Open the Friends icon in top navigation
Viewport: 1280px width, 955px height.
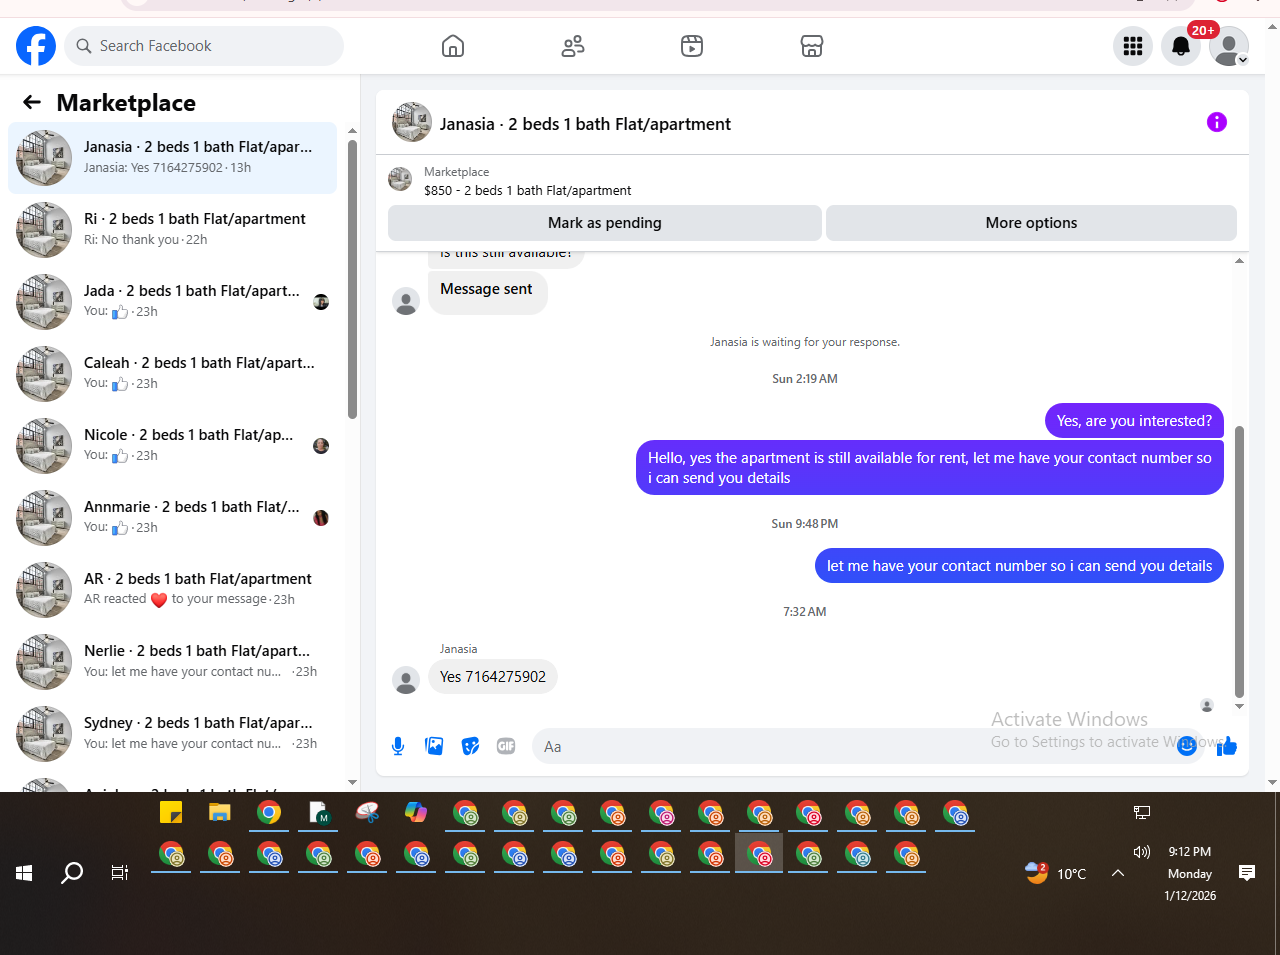(573, 46)
